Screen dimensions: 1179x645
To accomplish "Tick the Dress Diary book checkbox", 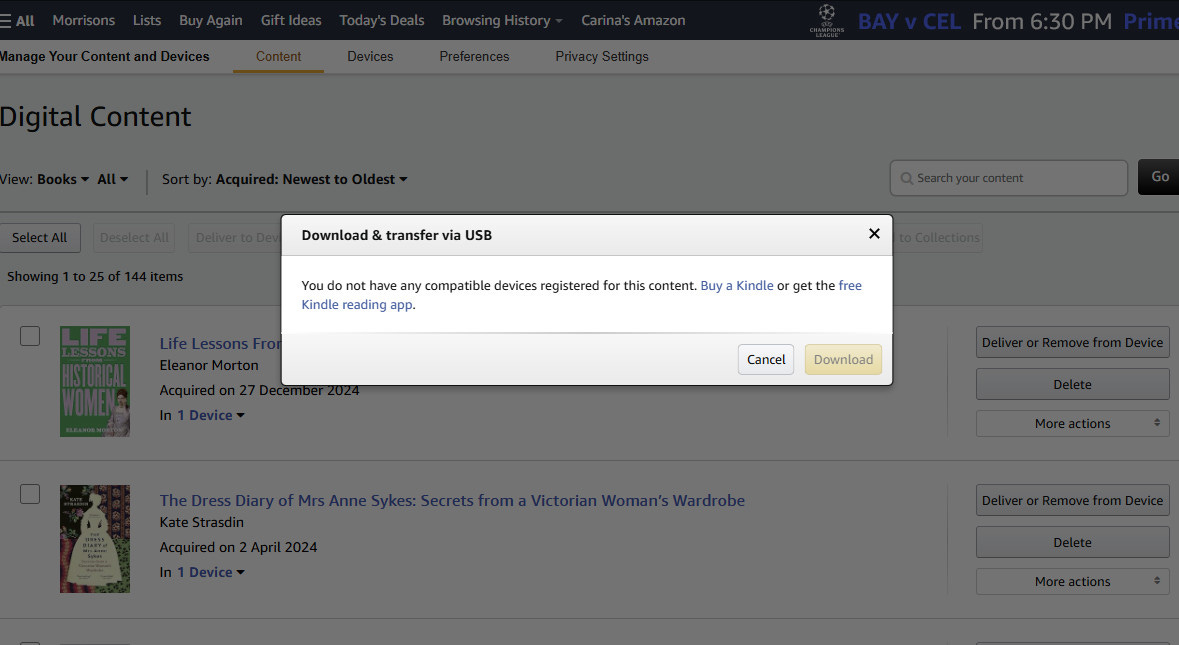I will coord(30,494).
